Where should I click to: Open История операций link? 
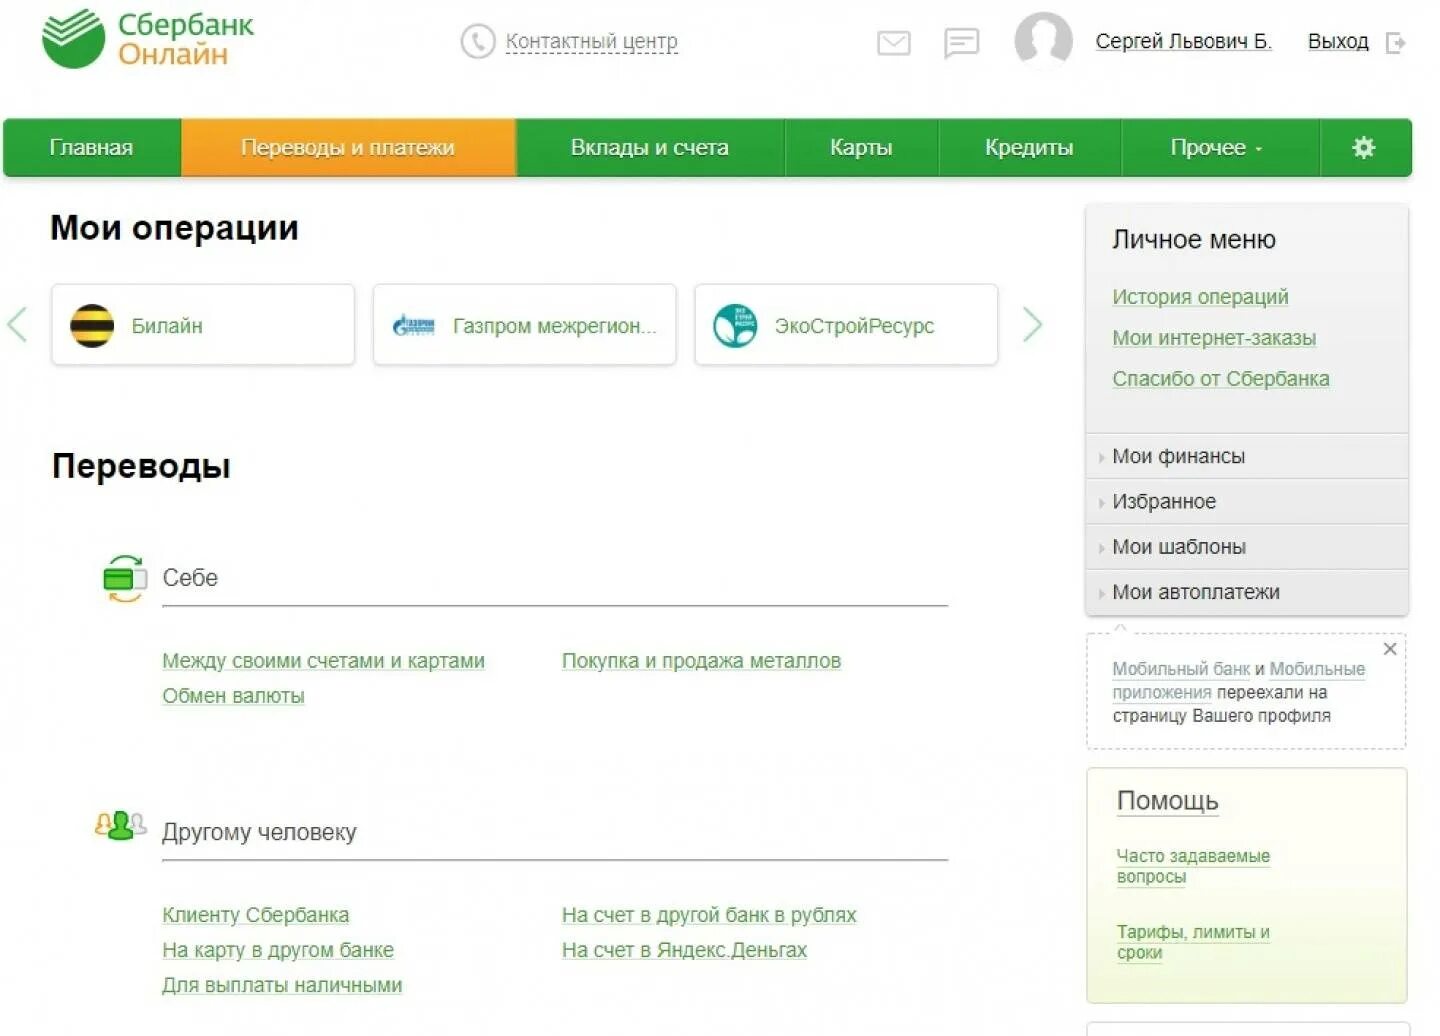coord(1200,297)
